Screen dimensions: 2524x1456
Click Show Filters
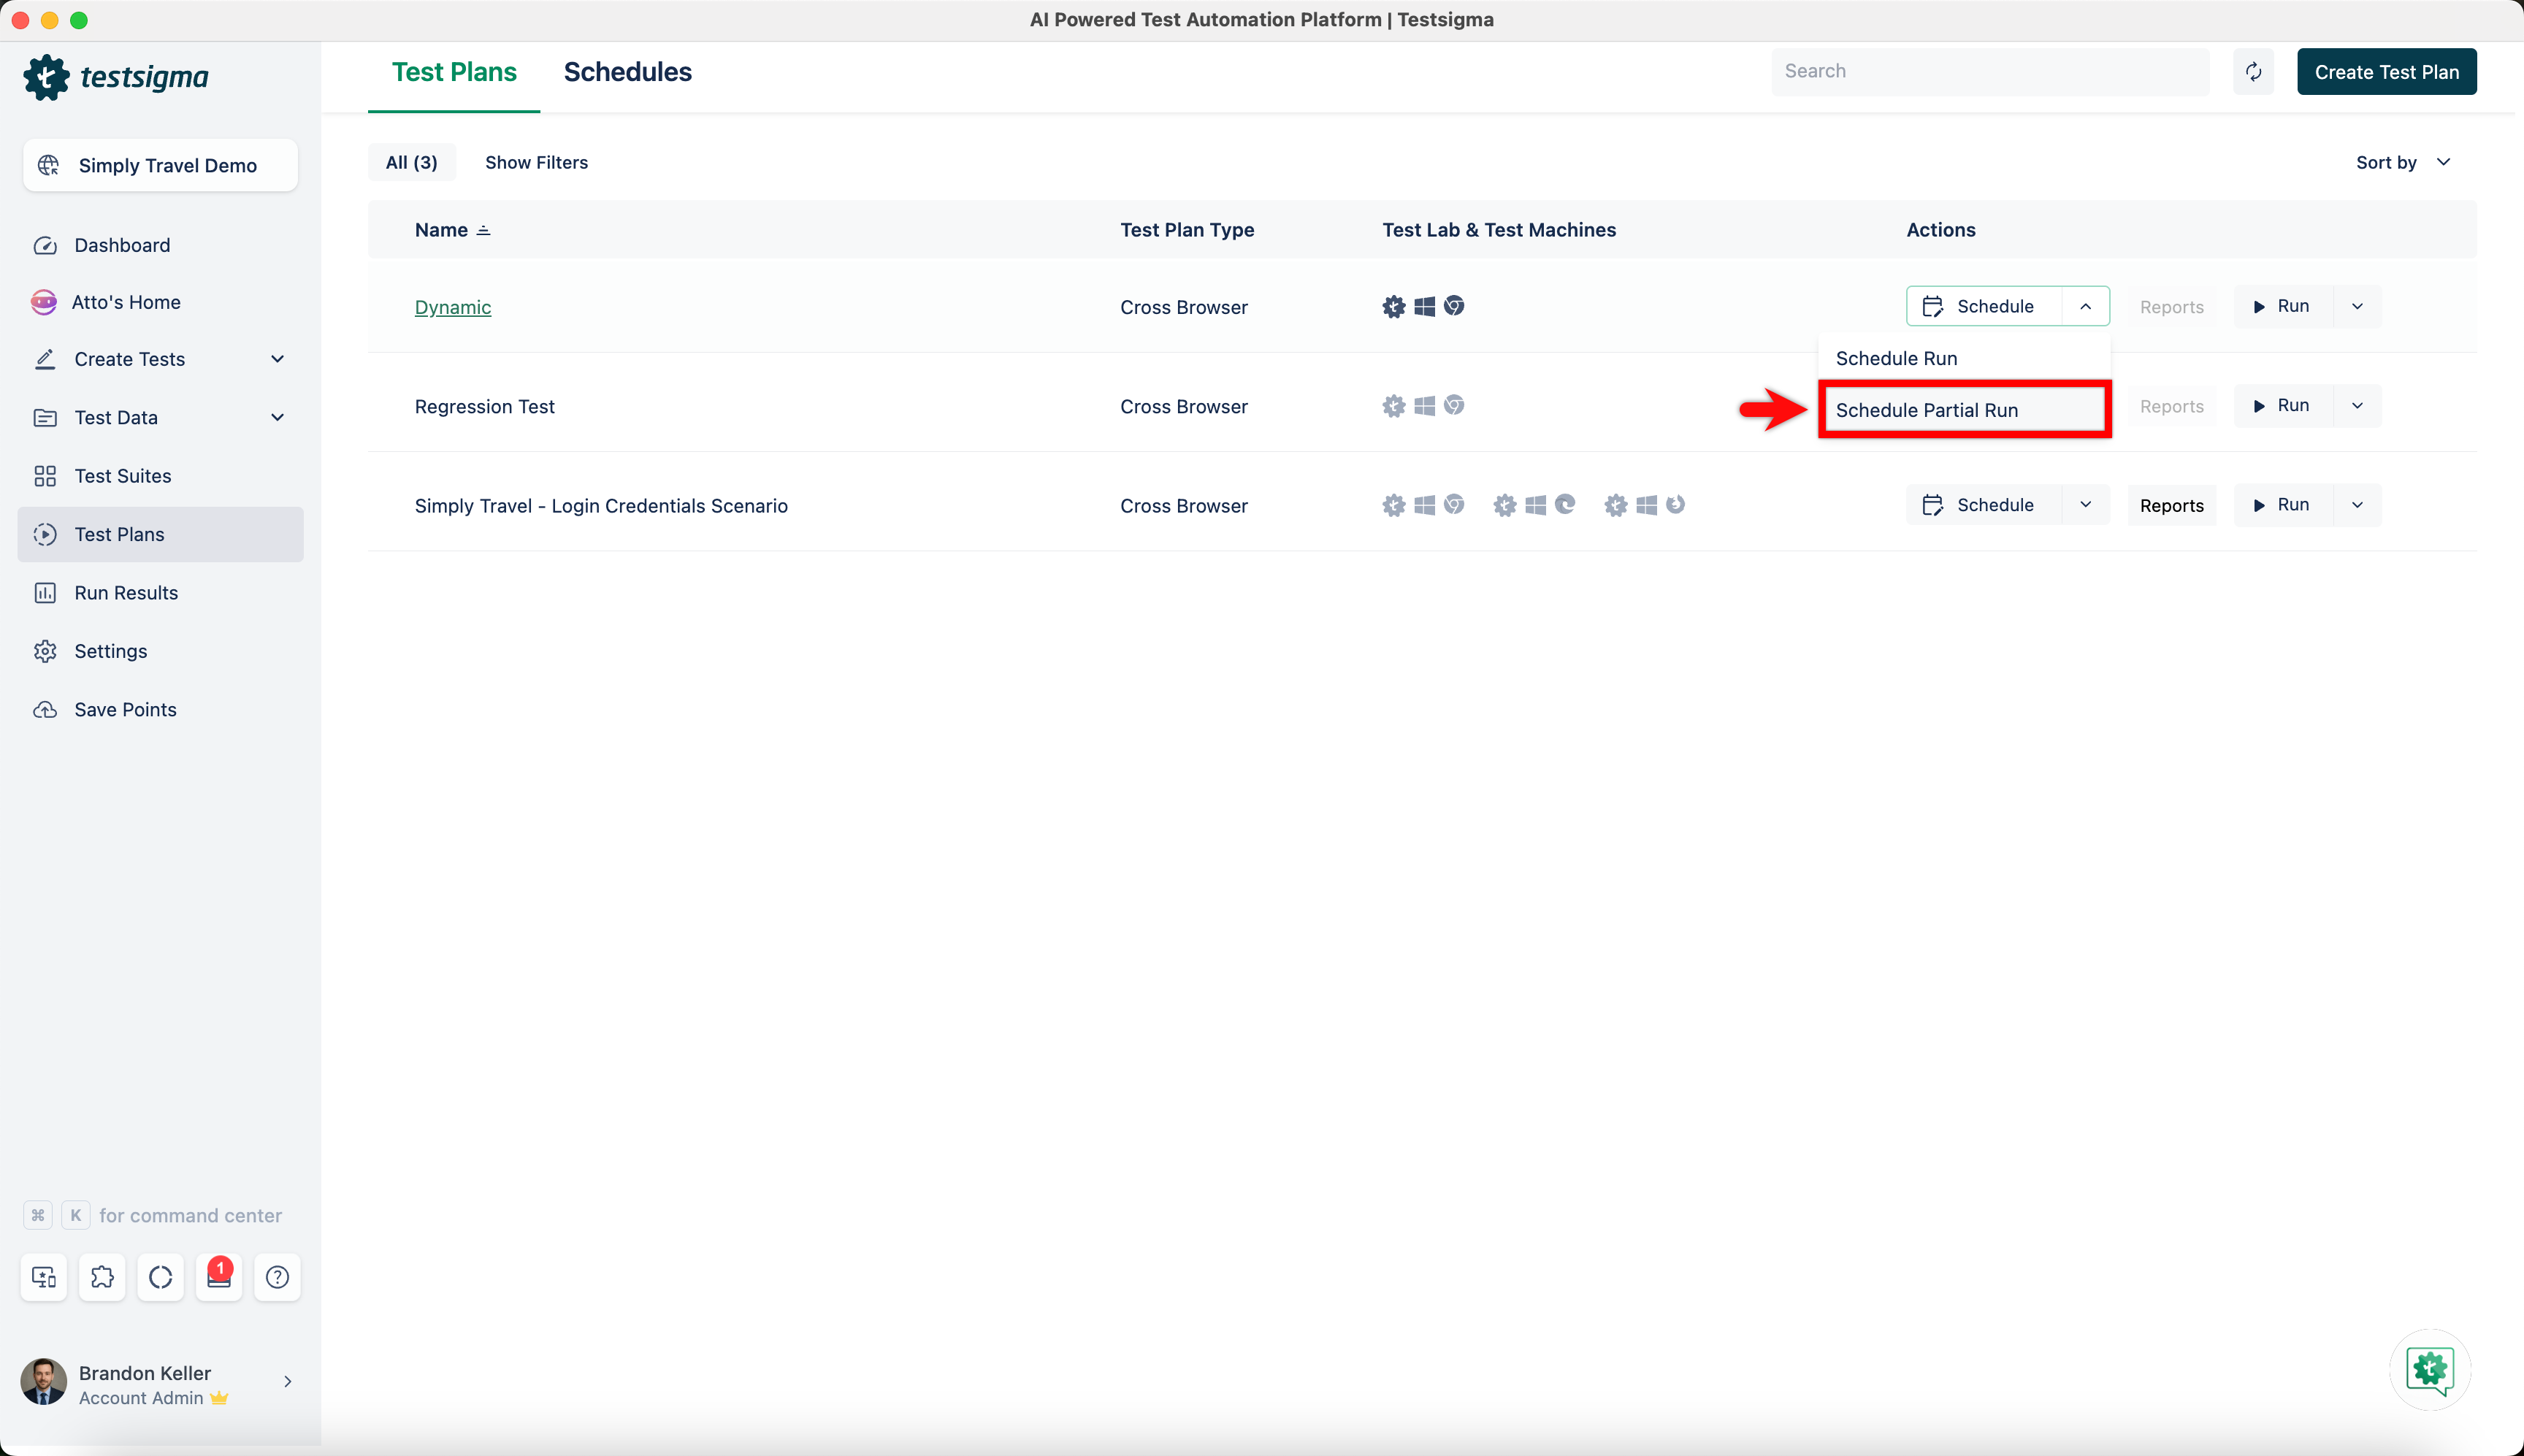[x=536, y=162]
